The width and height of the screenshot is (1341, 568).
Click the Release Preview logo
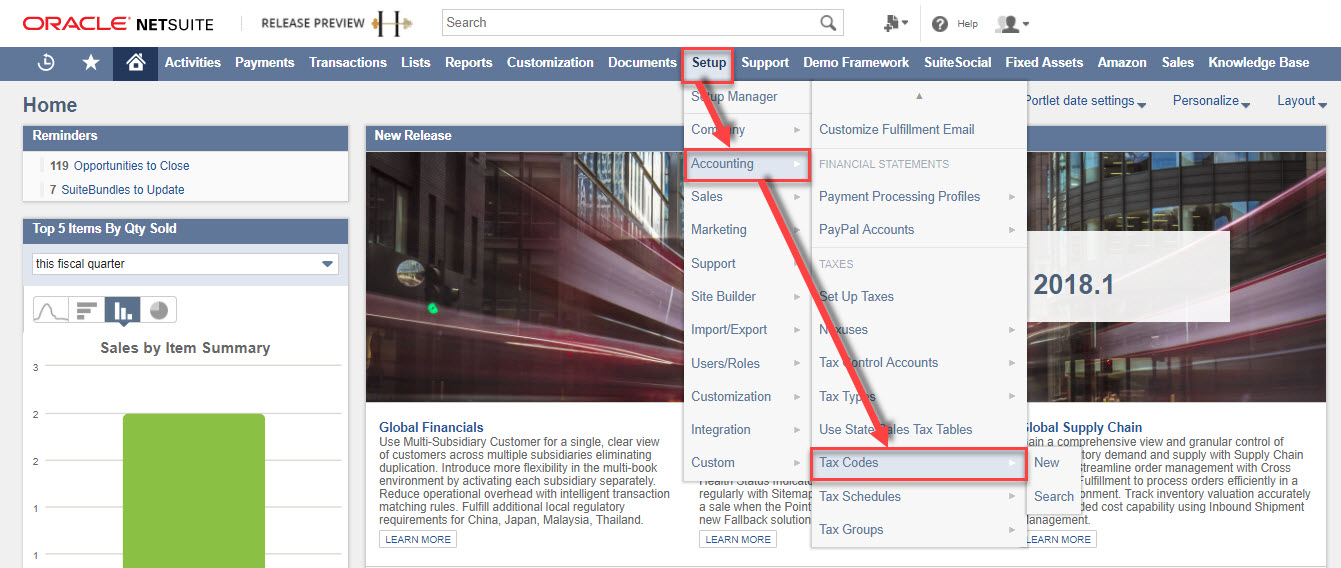pyautogui.click(x=336, y=23)
